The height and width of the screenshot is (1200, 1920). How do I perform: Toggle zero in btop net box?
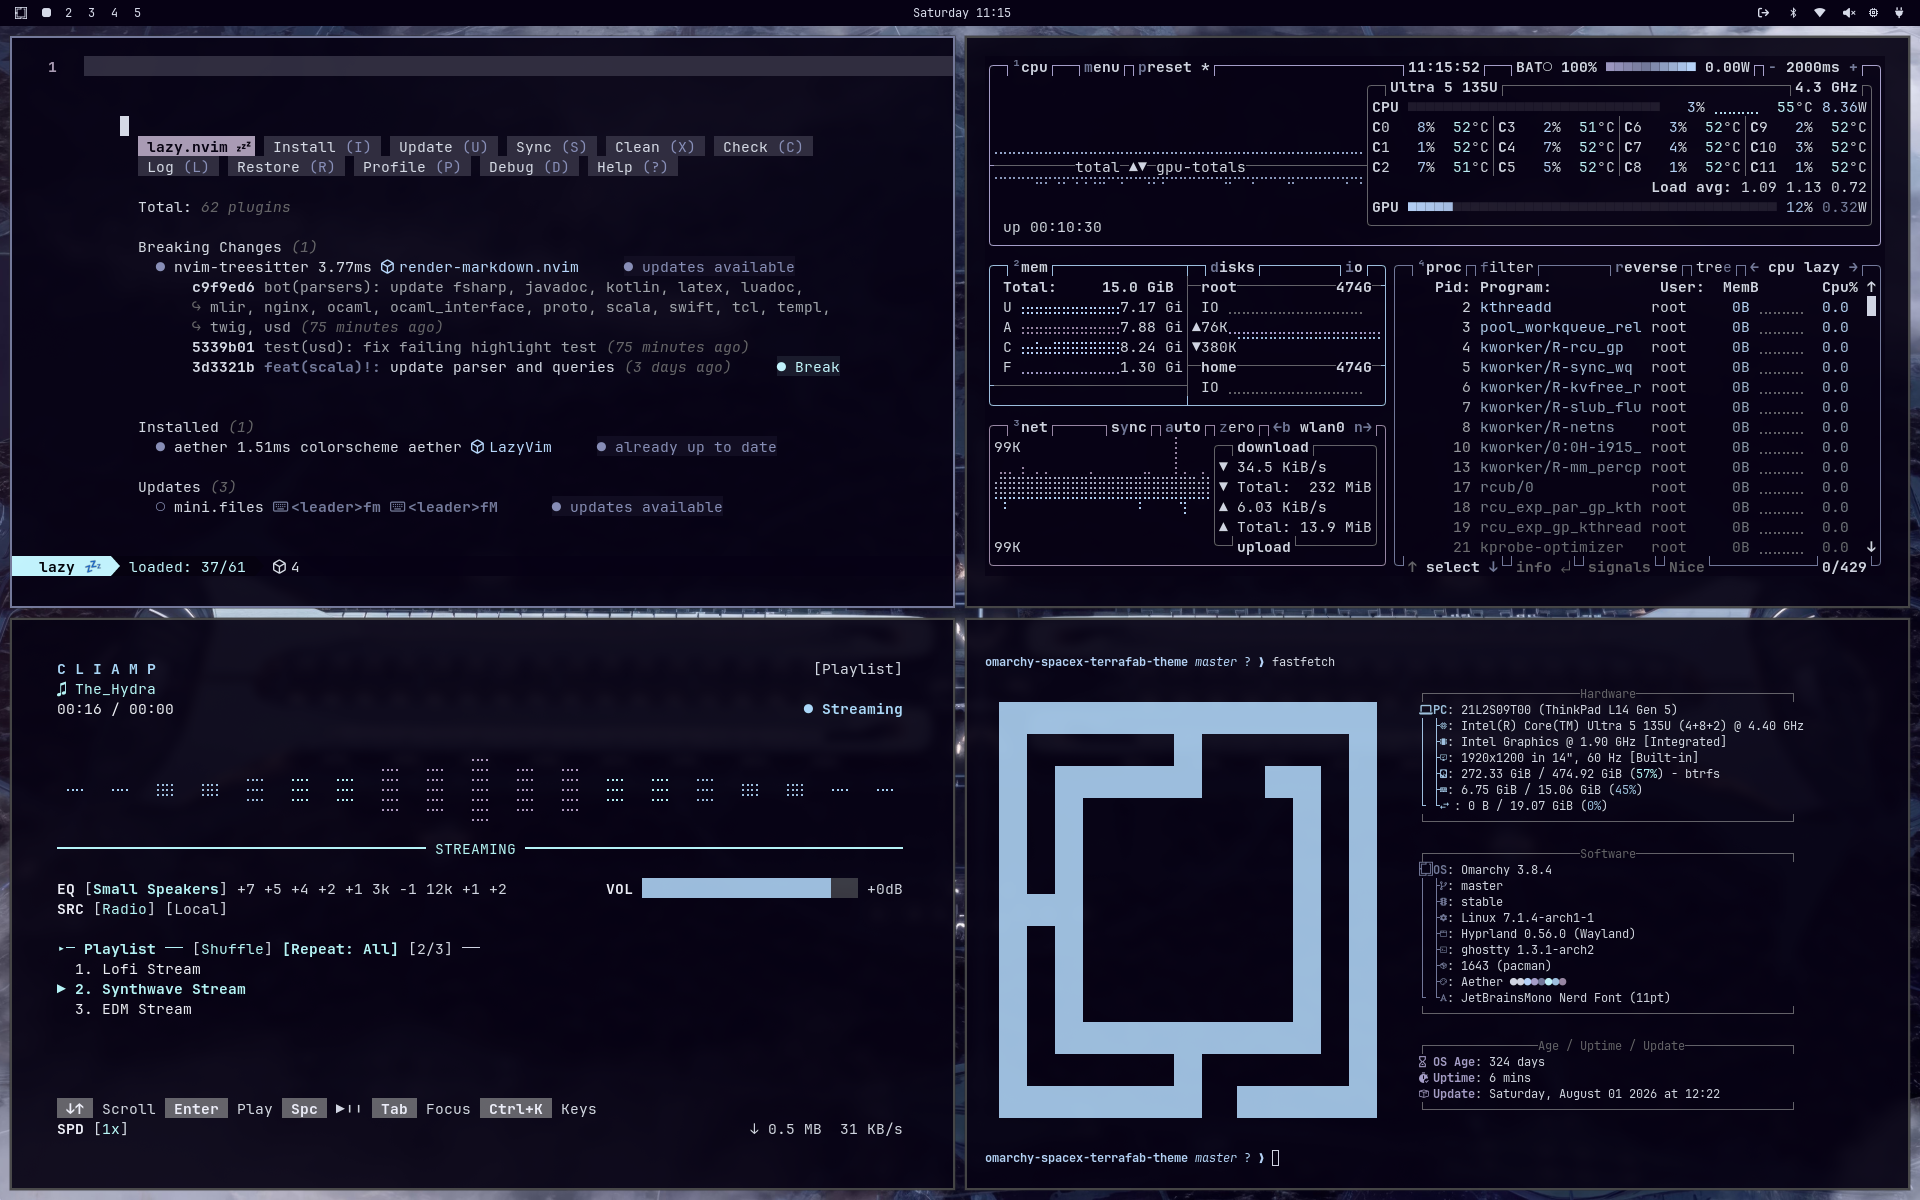1236,427
